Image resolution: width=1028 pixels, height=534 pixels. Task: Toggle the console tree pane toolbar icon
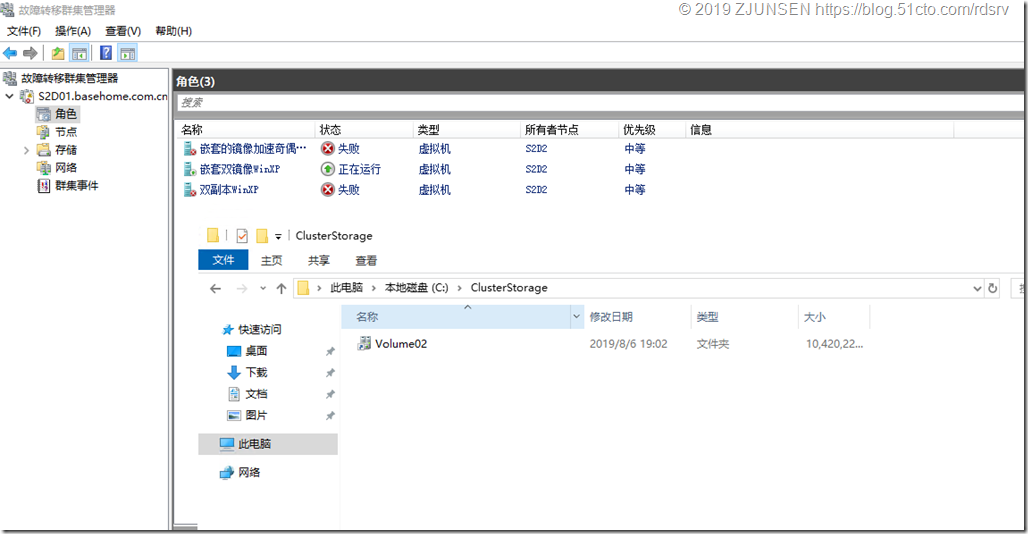[x=79, y=54]
